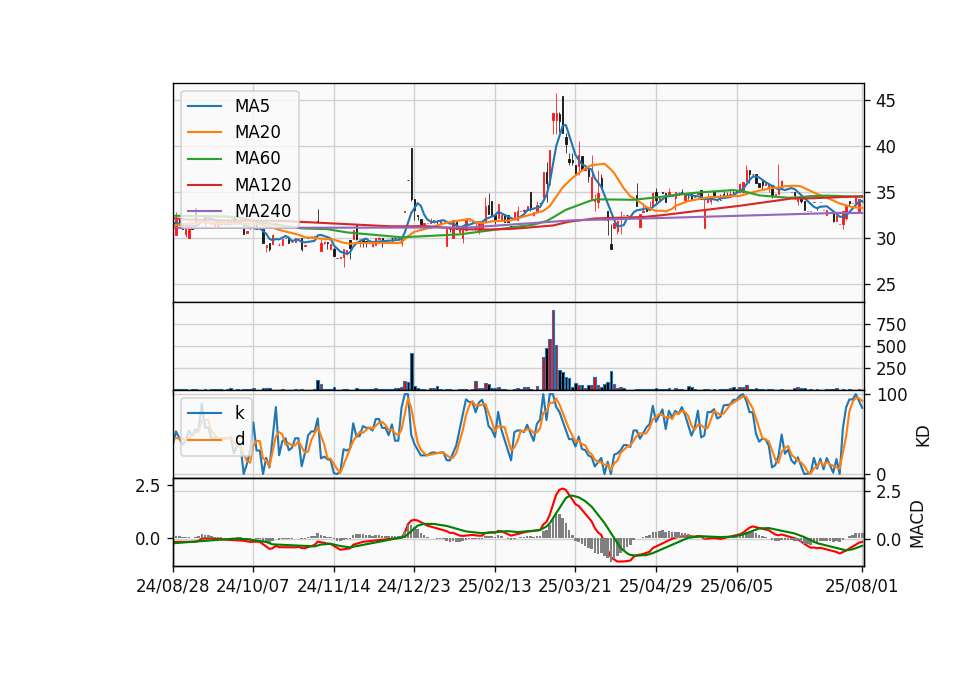Click the MA240 legend label
This screenshot has width=960, height=690.
(x=263, y=211)
